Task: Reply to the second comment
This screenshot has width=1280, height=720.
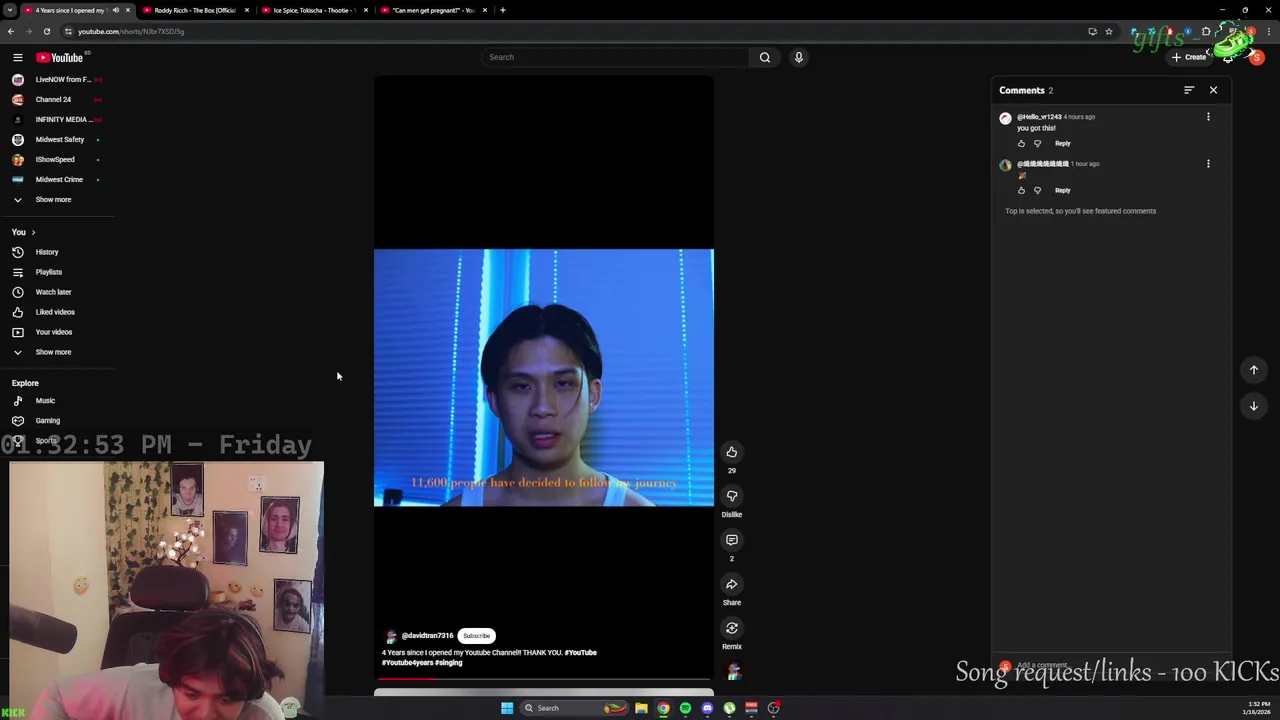Action: (1062, 190)
